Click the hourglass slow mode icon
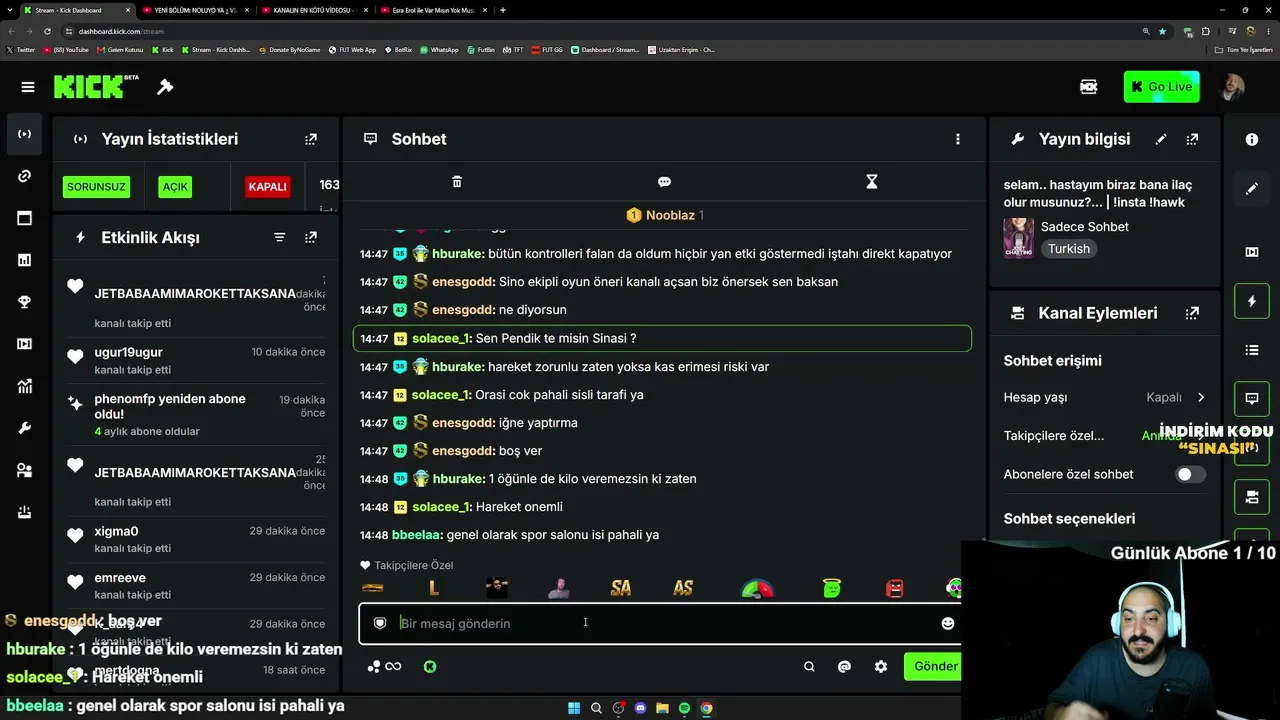The height and width of the screenshot is (720, 1280). coord(871,182)
